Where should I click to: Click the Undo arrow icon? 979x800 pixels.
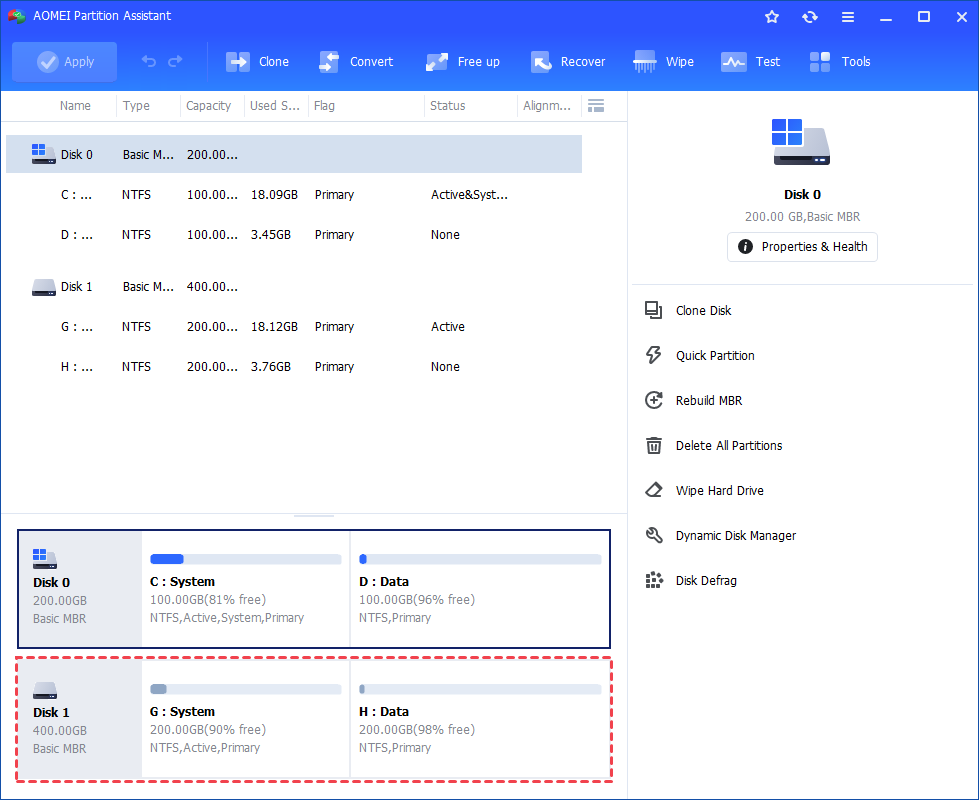[149, 61]
